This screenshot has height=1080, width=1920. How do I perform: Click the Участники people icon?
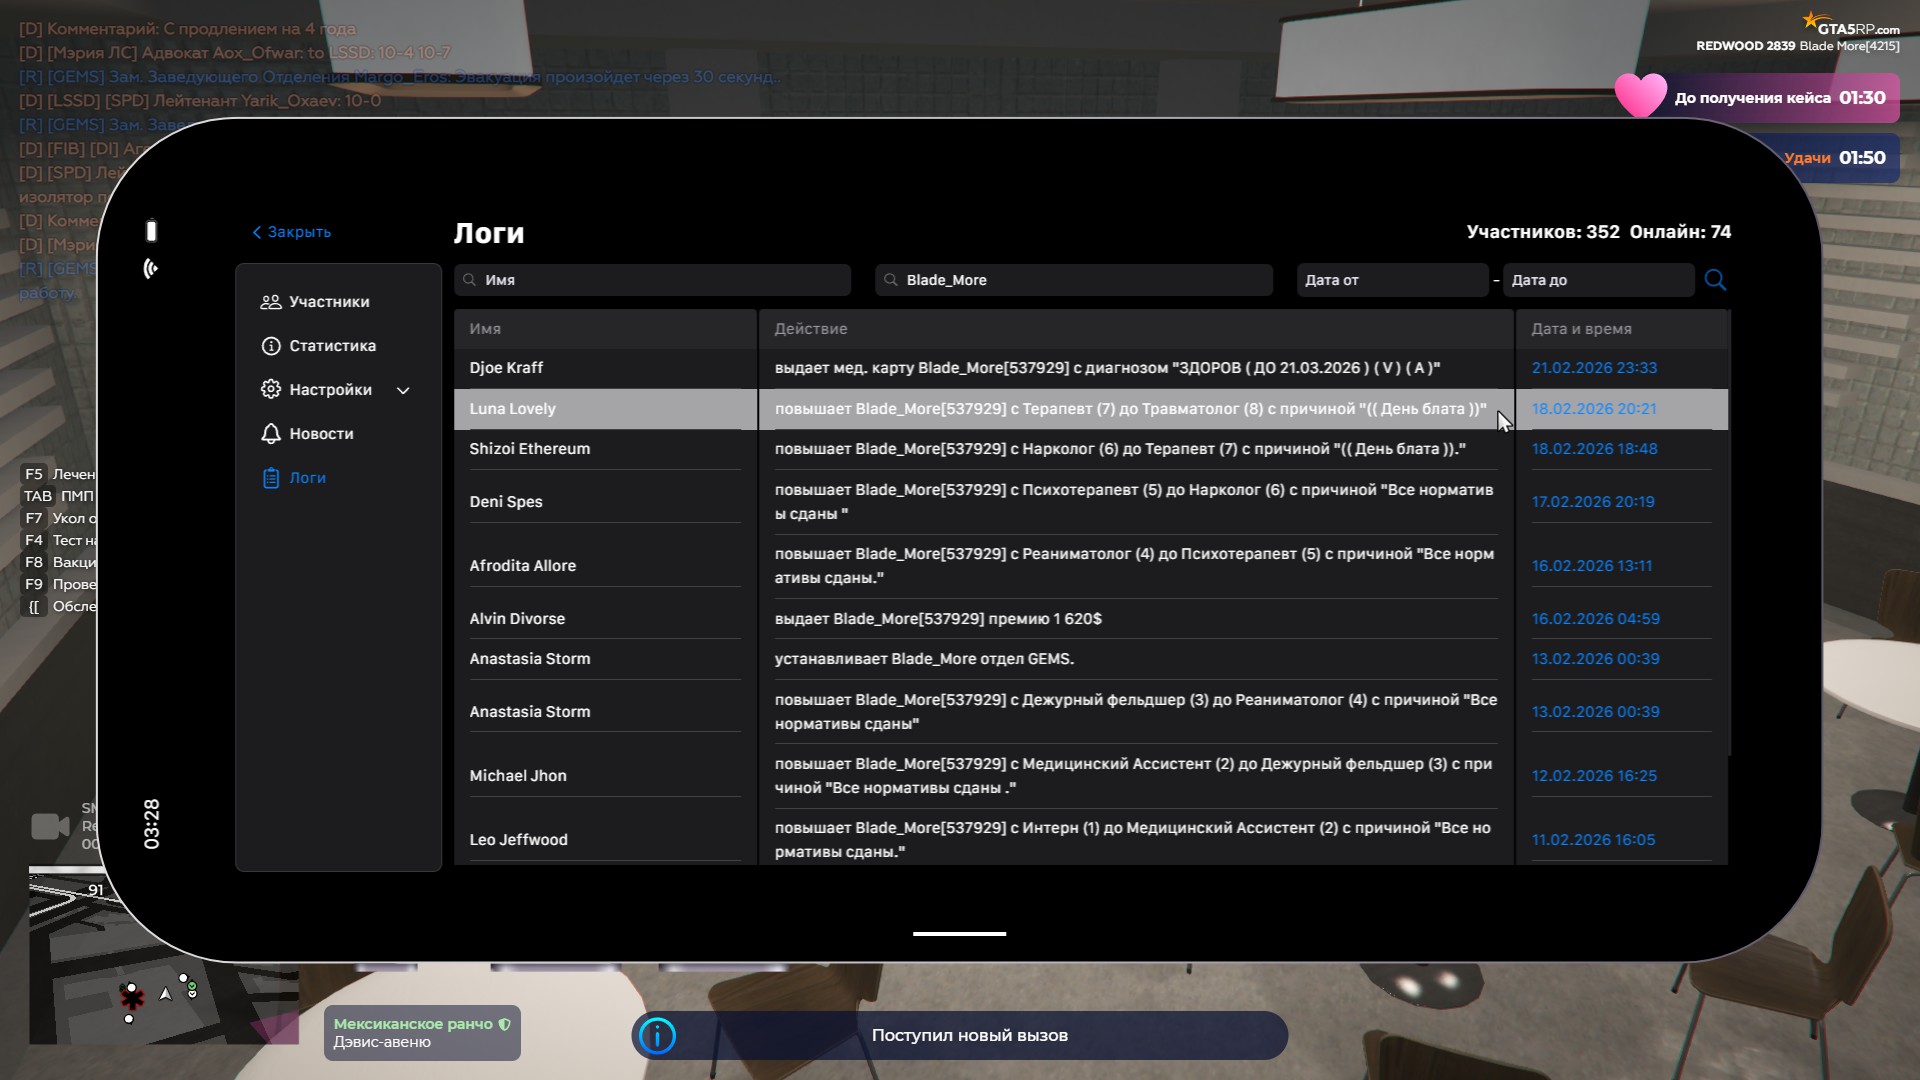pos(270,302)
